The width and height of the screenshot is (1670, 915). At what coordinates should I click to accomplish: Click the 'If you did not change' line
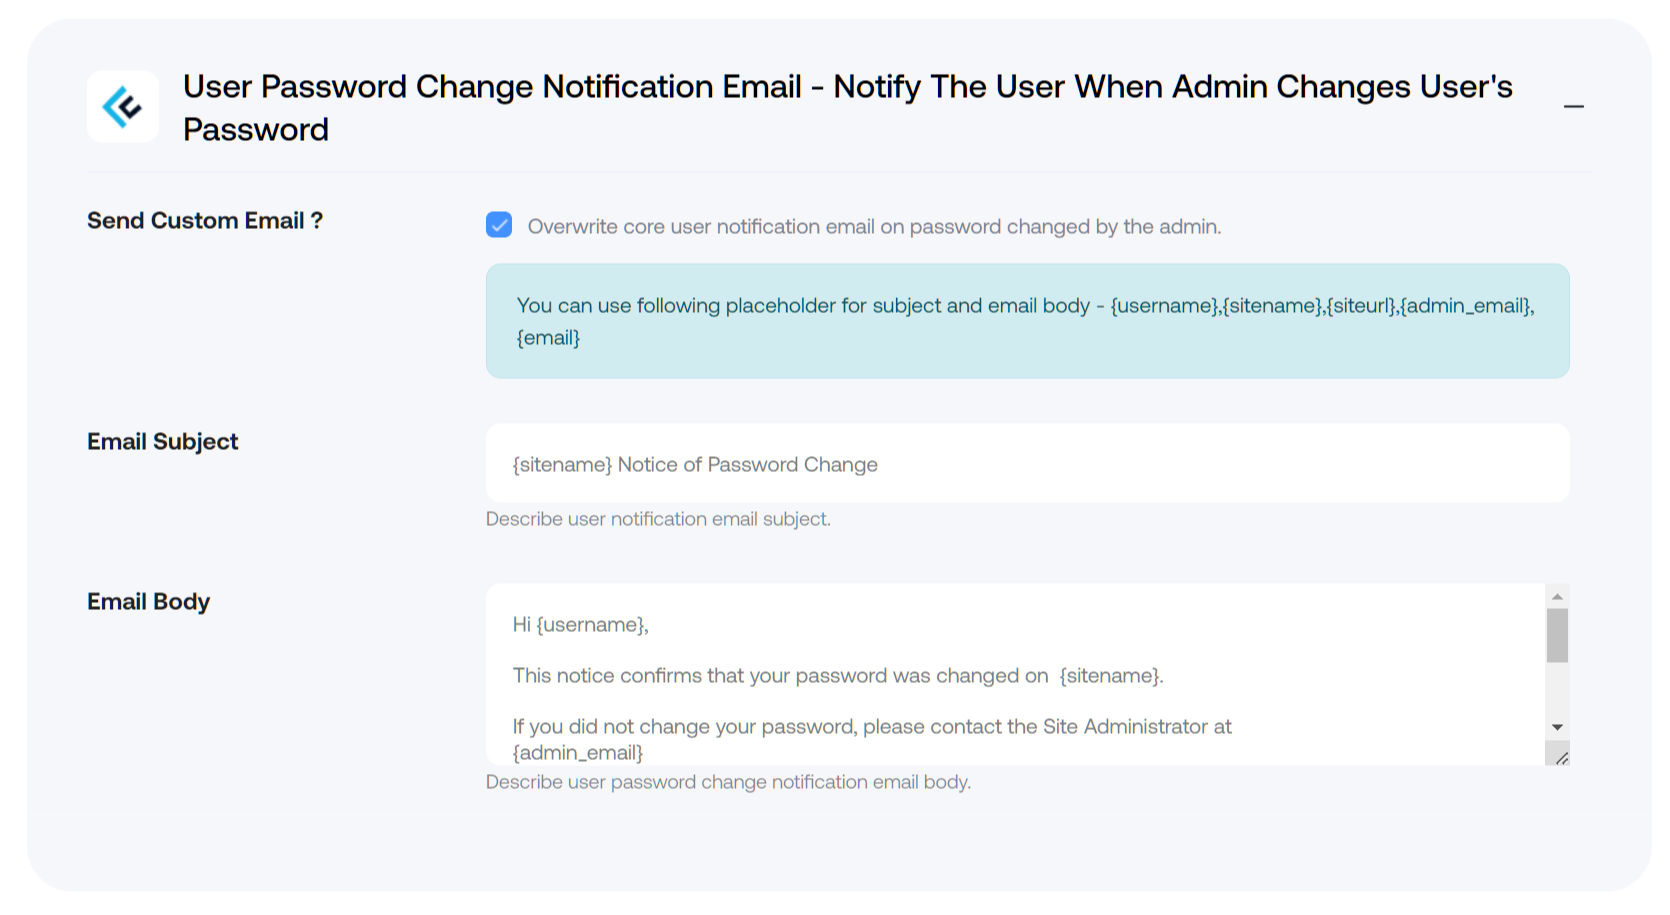(x=872, y=727)
